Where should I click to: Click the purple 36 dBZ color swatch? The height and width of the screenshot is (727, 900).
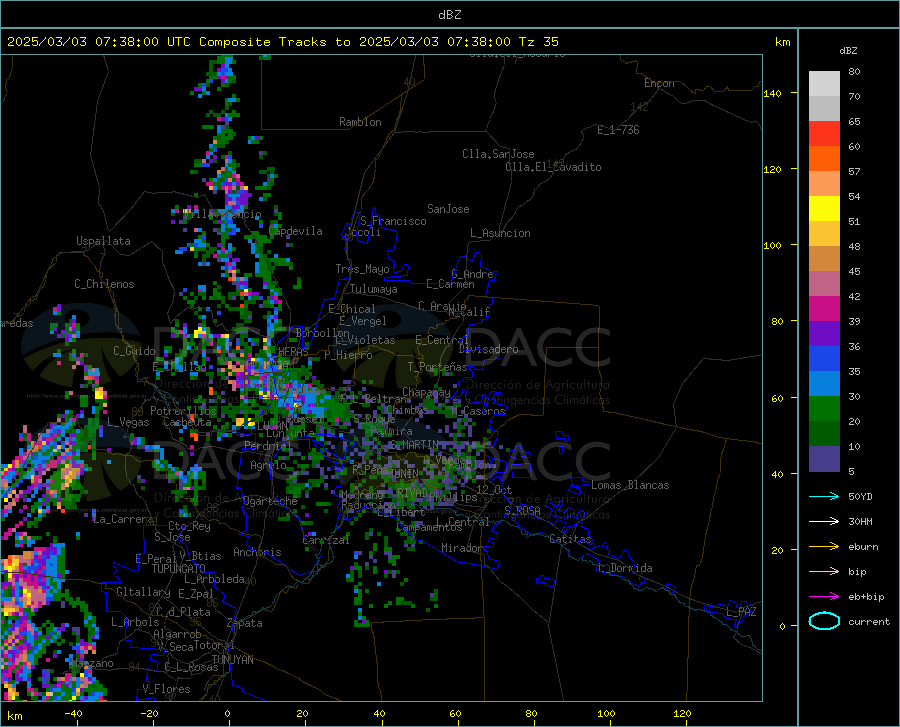coord(824,333)
